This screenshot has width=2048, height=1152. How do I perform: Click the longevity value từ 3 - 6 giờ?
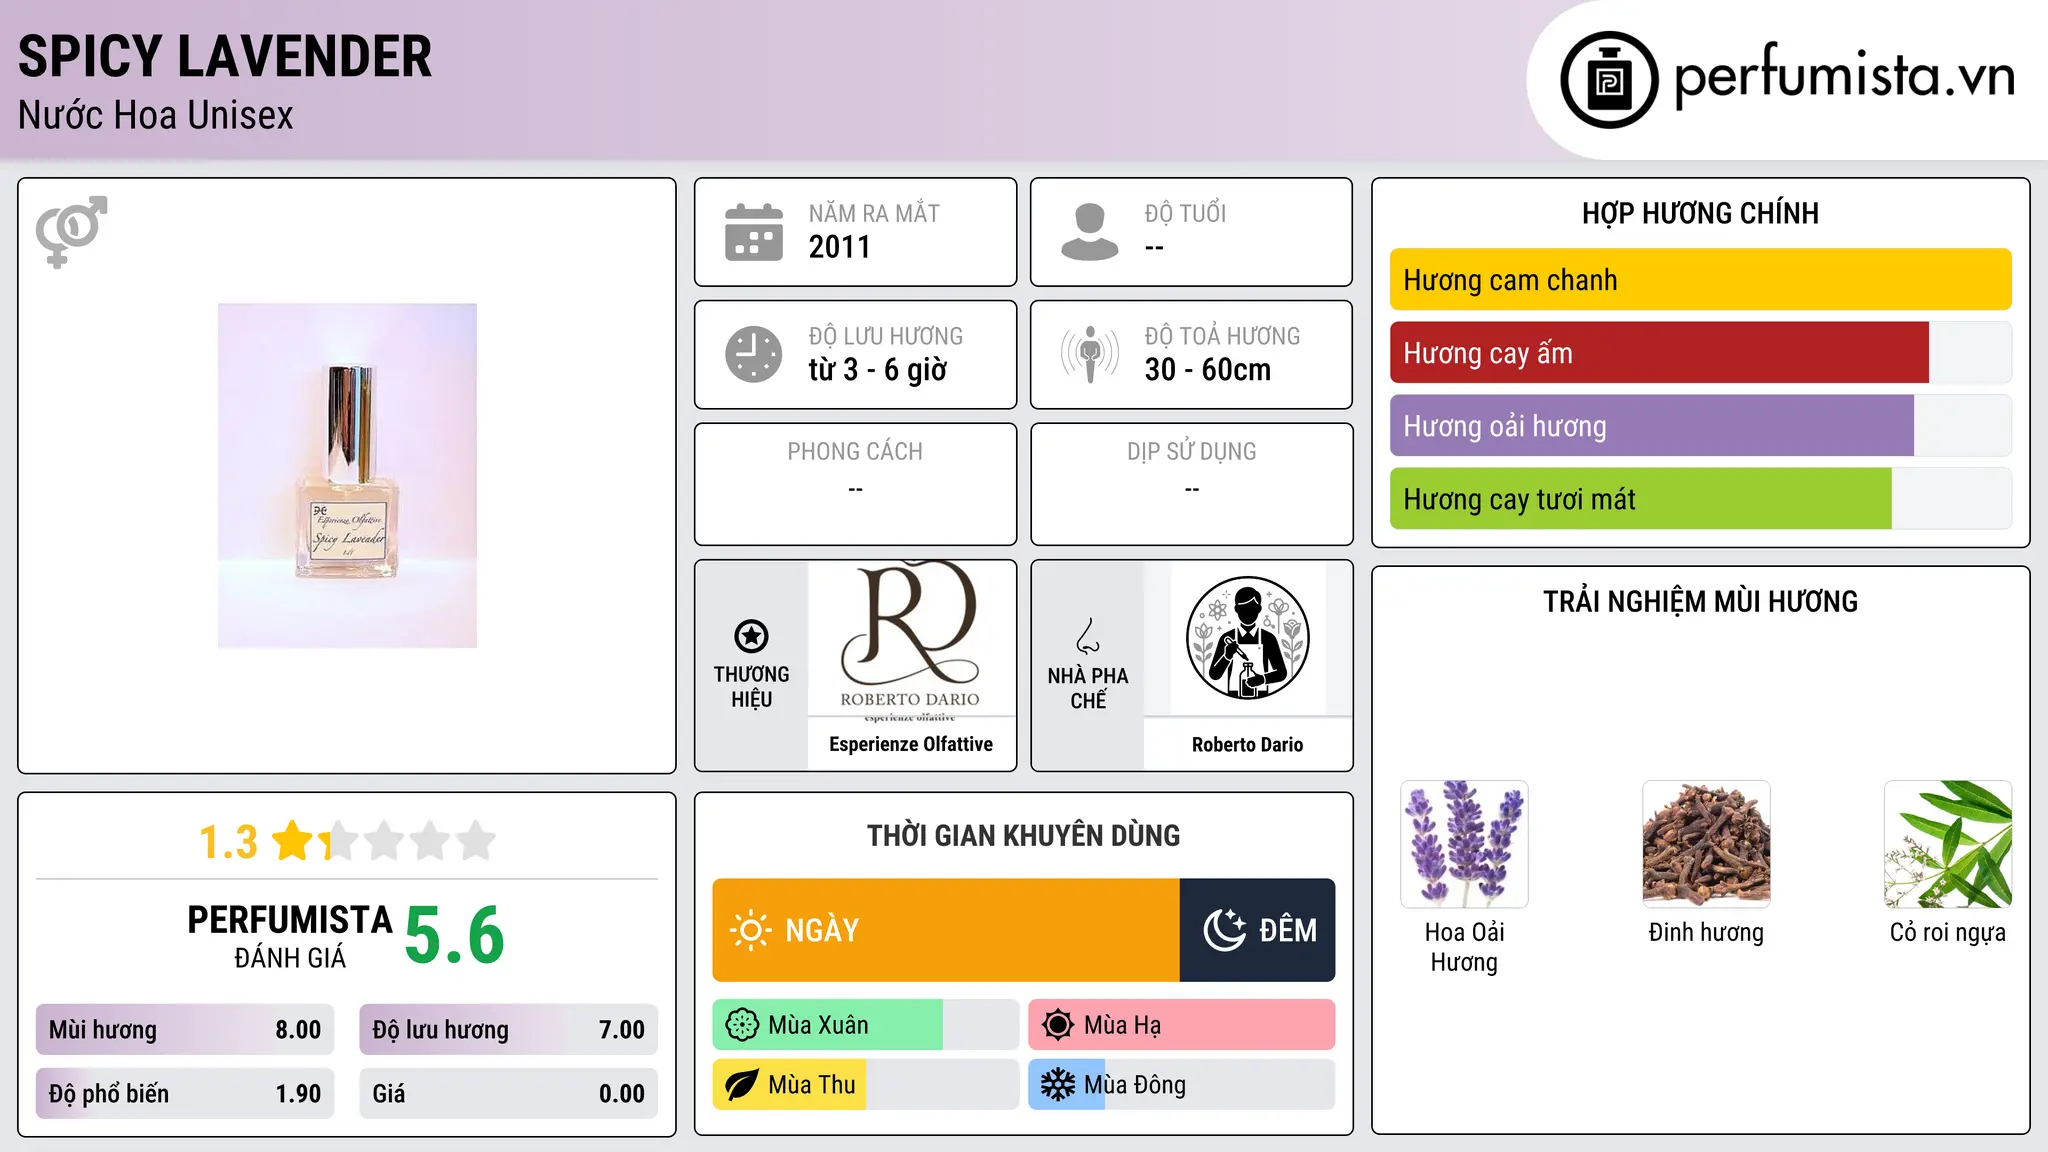(878, 370)
